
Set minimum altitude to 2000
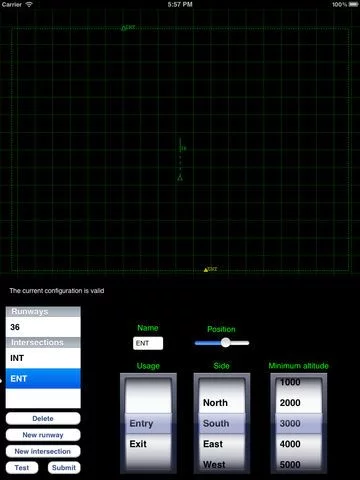299,403
